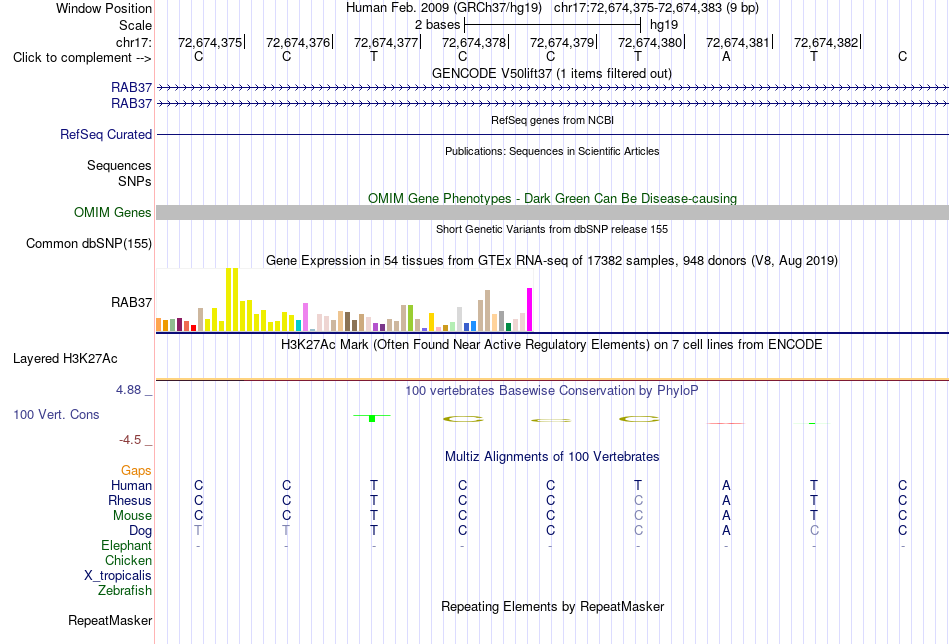The image size is (950, 644).
Task: Select the Dog species row label
Action: (x=140, y=531)
